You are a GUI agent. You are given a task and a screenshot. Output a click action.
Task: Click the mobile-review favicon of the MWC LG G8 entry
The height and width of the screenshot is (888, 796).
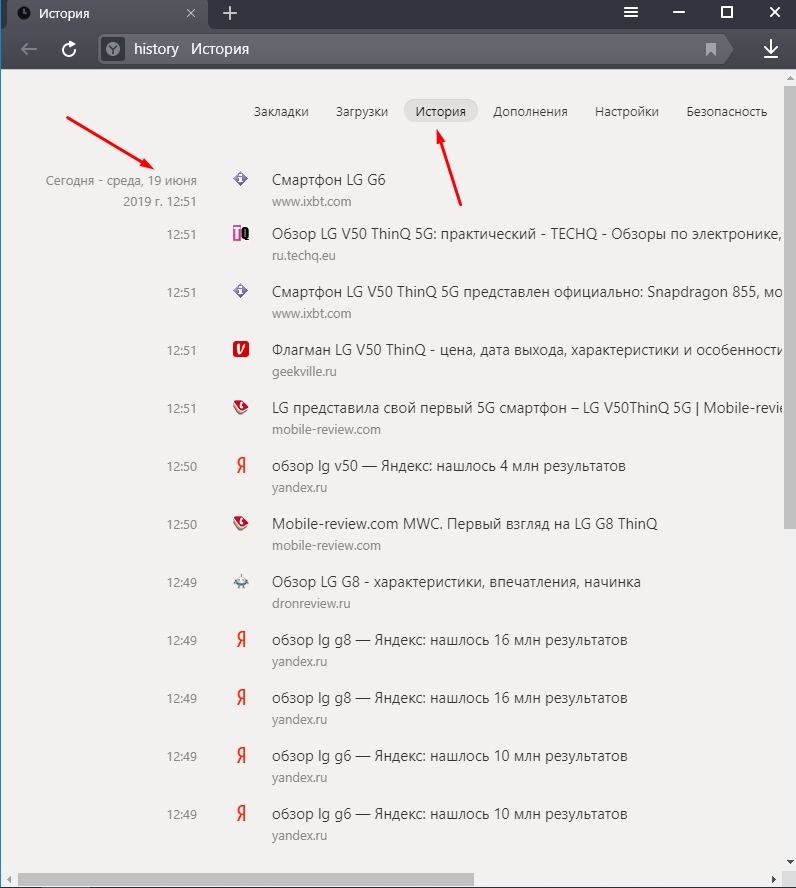(x=241, y=523)
